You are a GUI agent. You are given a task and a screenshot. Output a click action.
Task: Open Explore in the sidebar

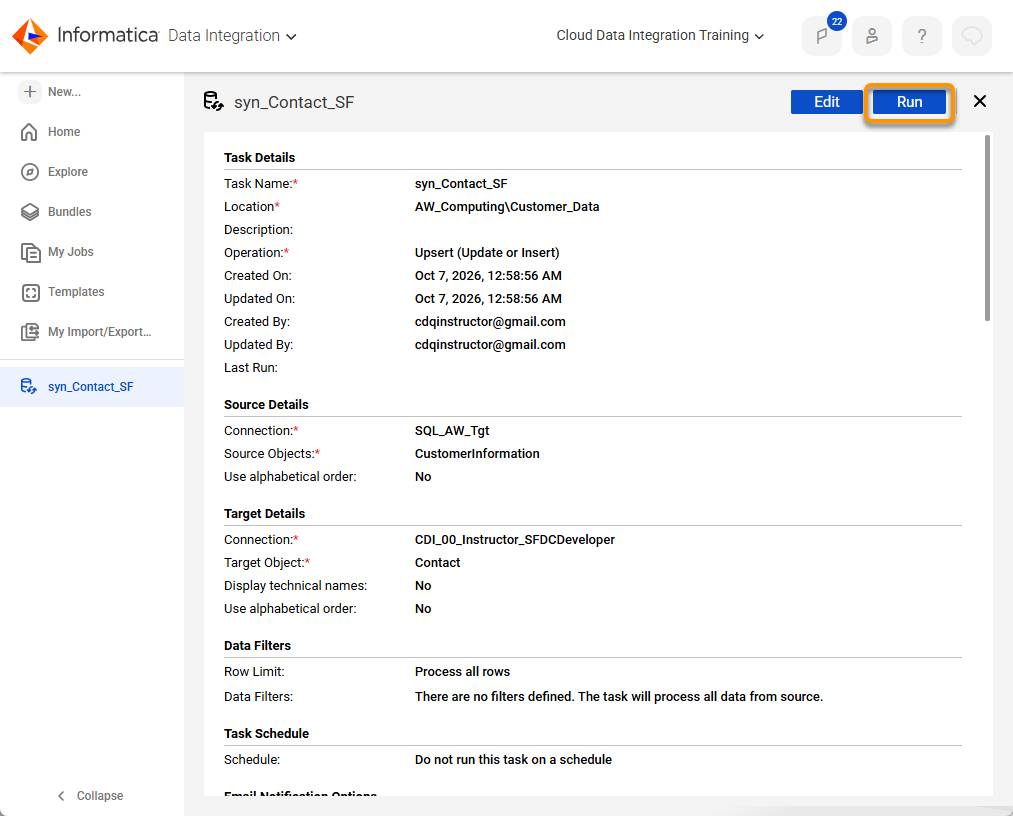[x=68, y=172]
